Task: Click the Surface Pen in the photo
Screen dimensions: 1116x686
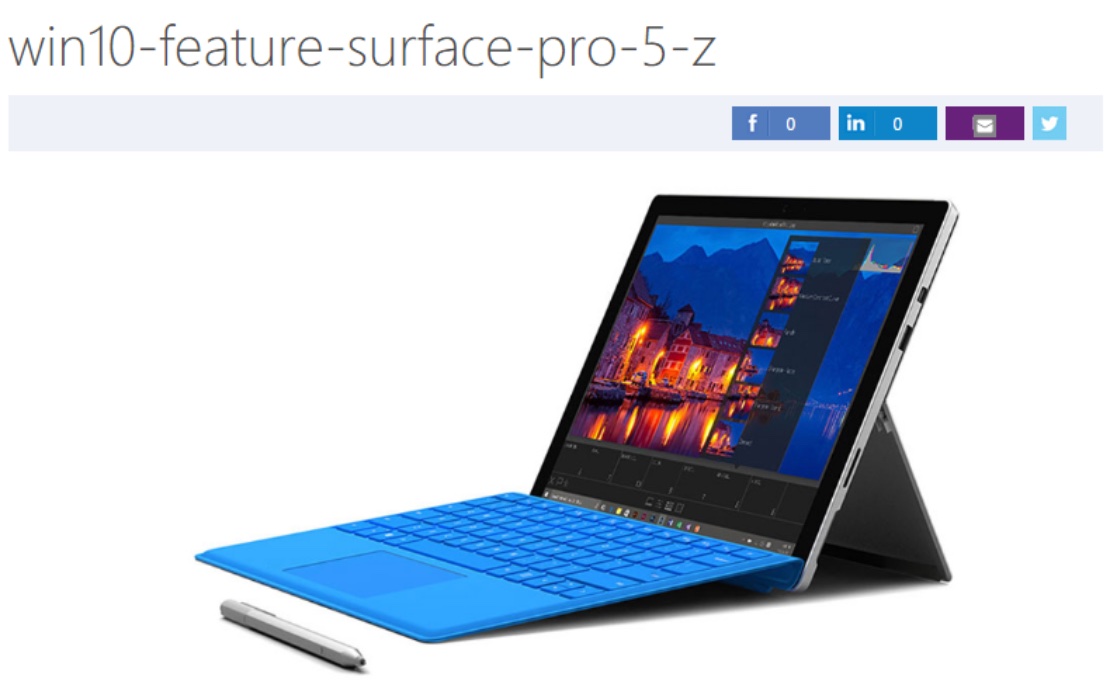Action: 293,633
